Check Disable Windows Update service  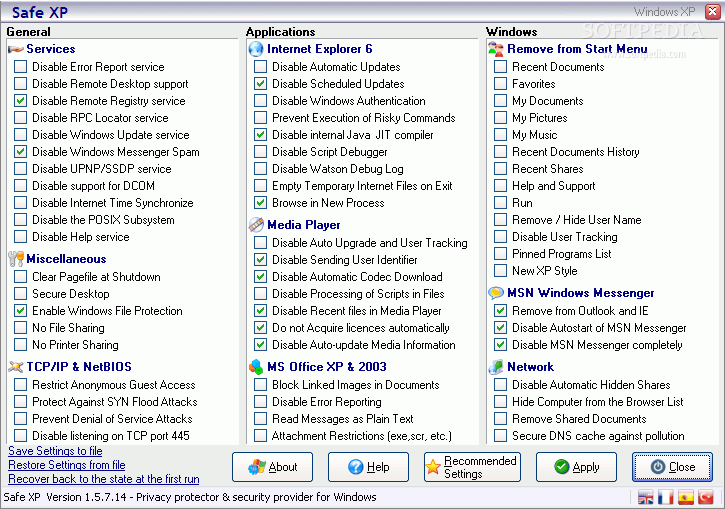pyautogui.click(x=20, y=135)
